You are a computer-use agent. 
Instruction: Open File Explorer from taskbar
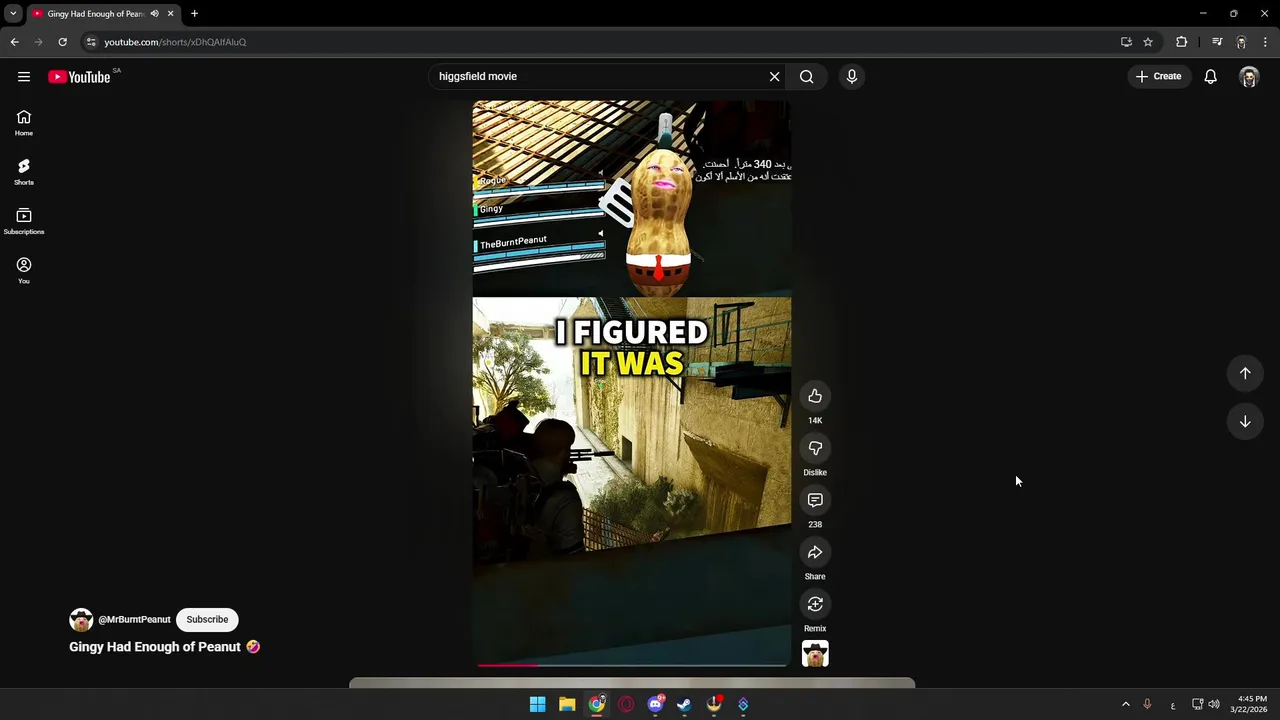coord(567,704)
